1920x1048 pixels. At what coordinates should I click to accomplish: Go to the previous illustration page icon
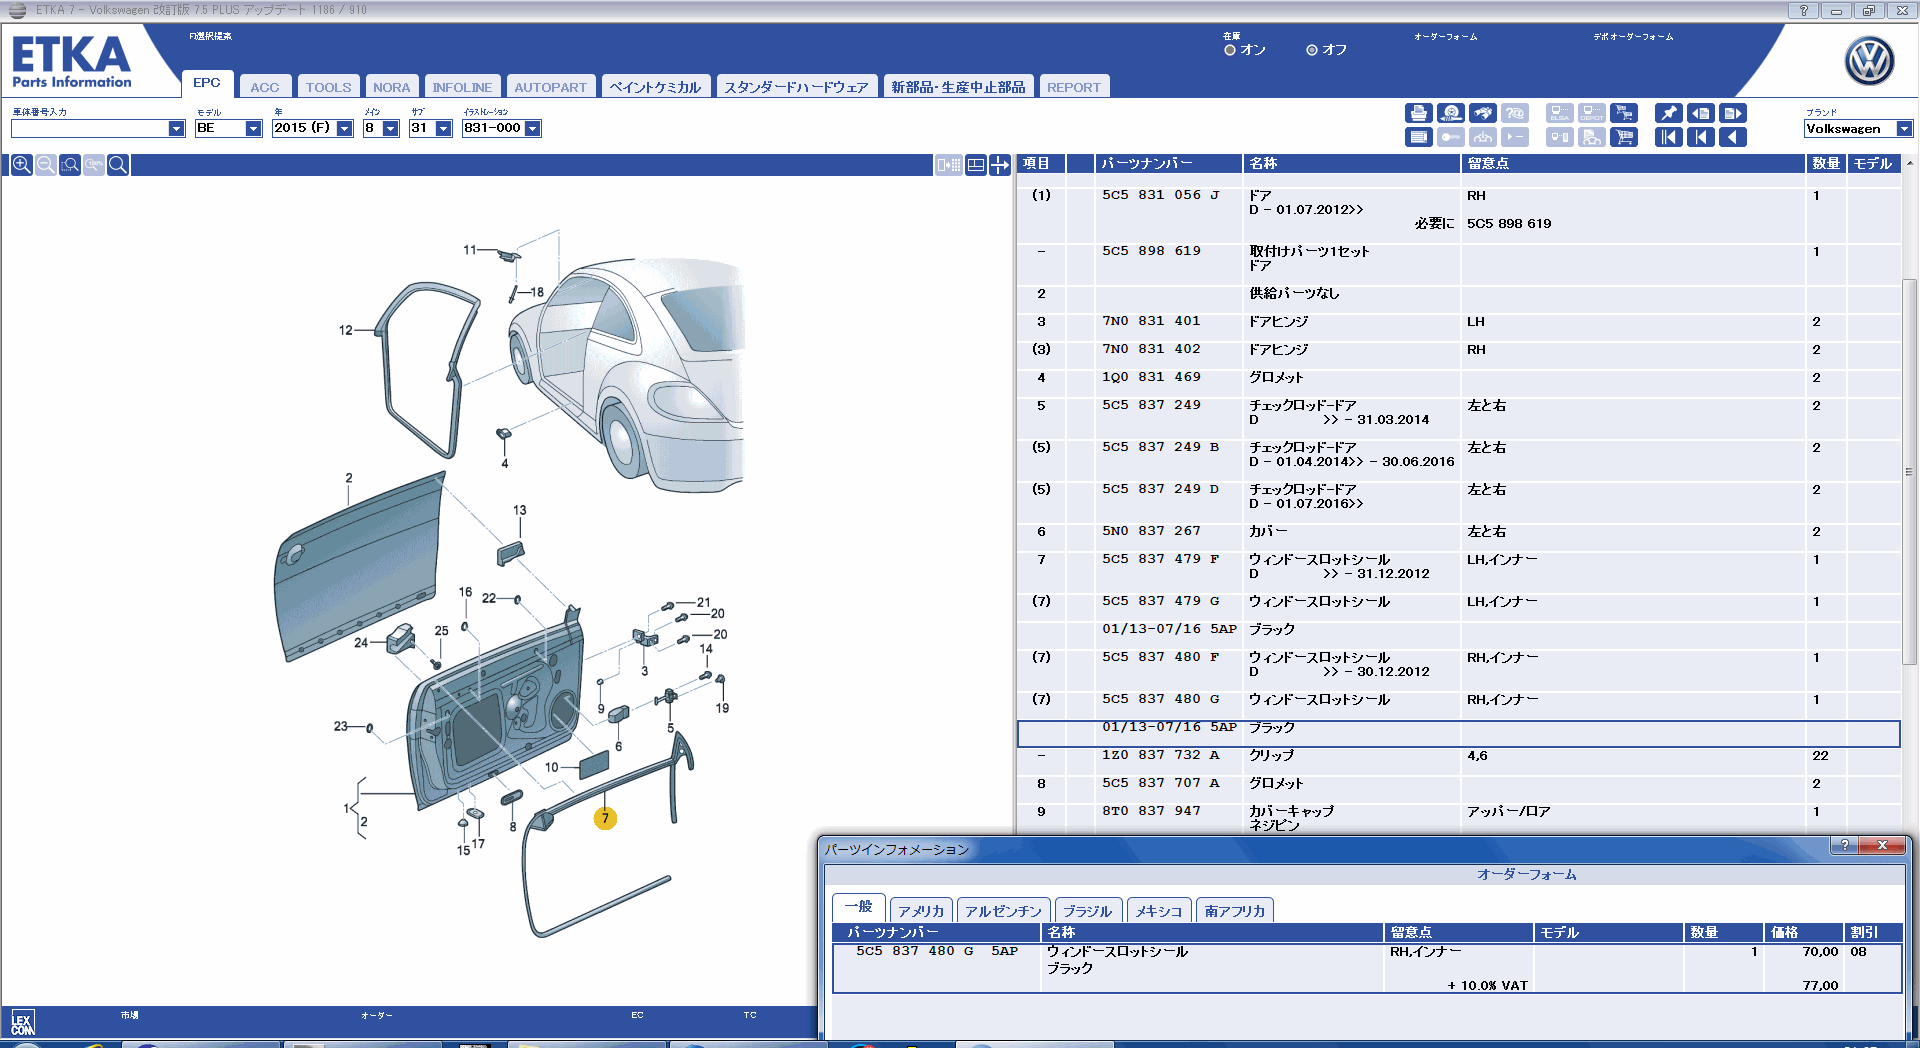point(1700,113)
